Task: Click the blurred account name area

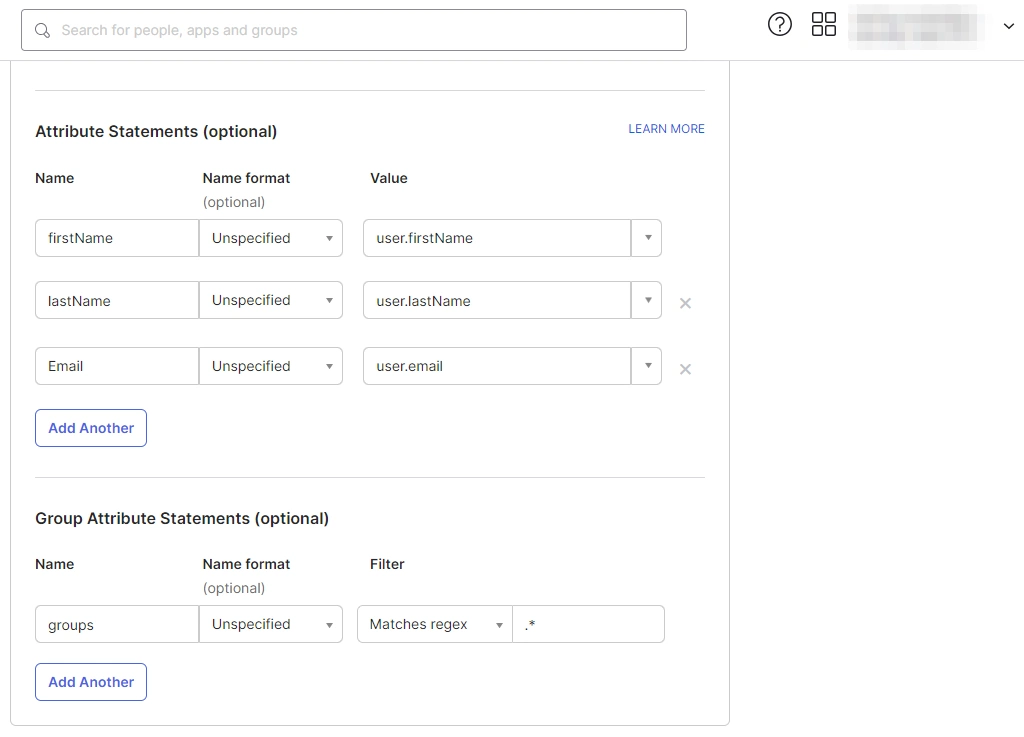Action: [916, 27]
